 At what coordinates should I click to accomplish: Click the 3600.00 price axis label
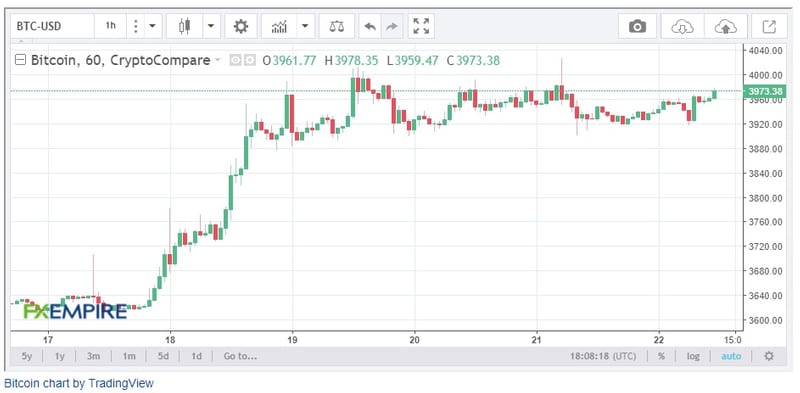pos(766,320)
